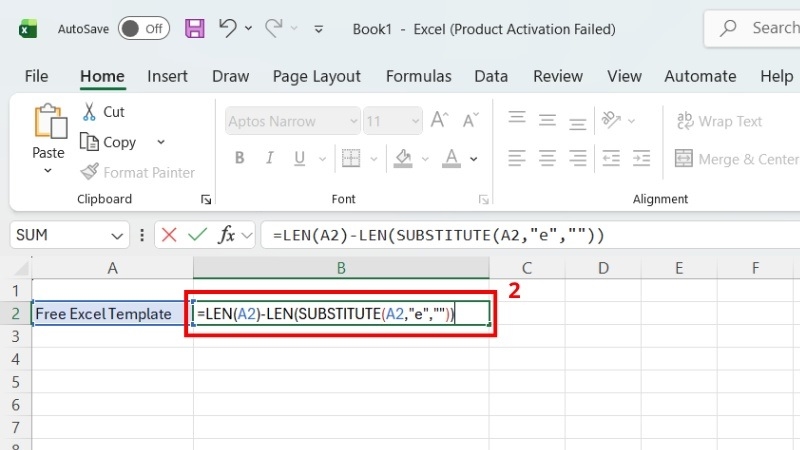Click Format Painter button
800x450 pixels.
(x=138, y=172)
